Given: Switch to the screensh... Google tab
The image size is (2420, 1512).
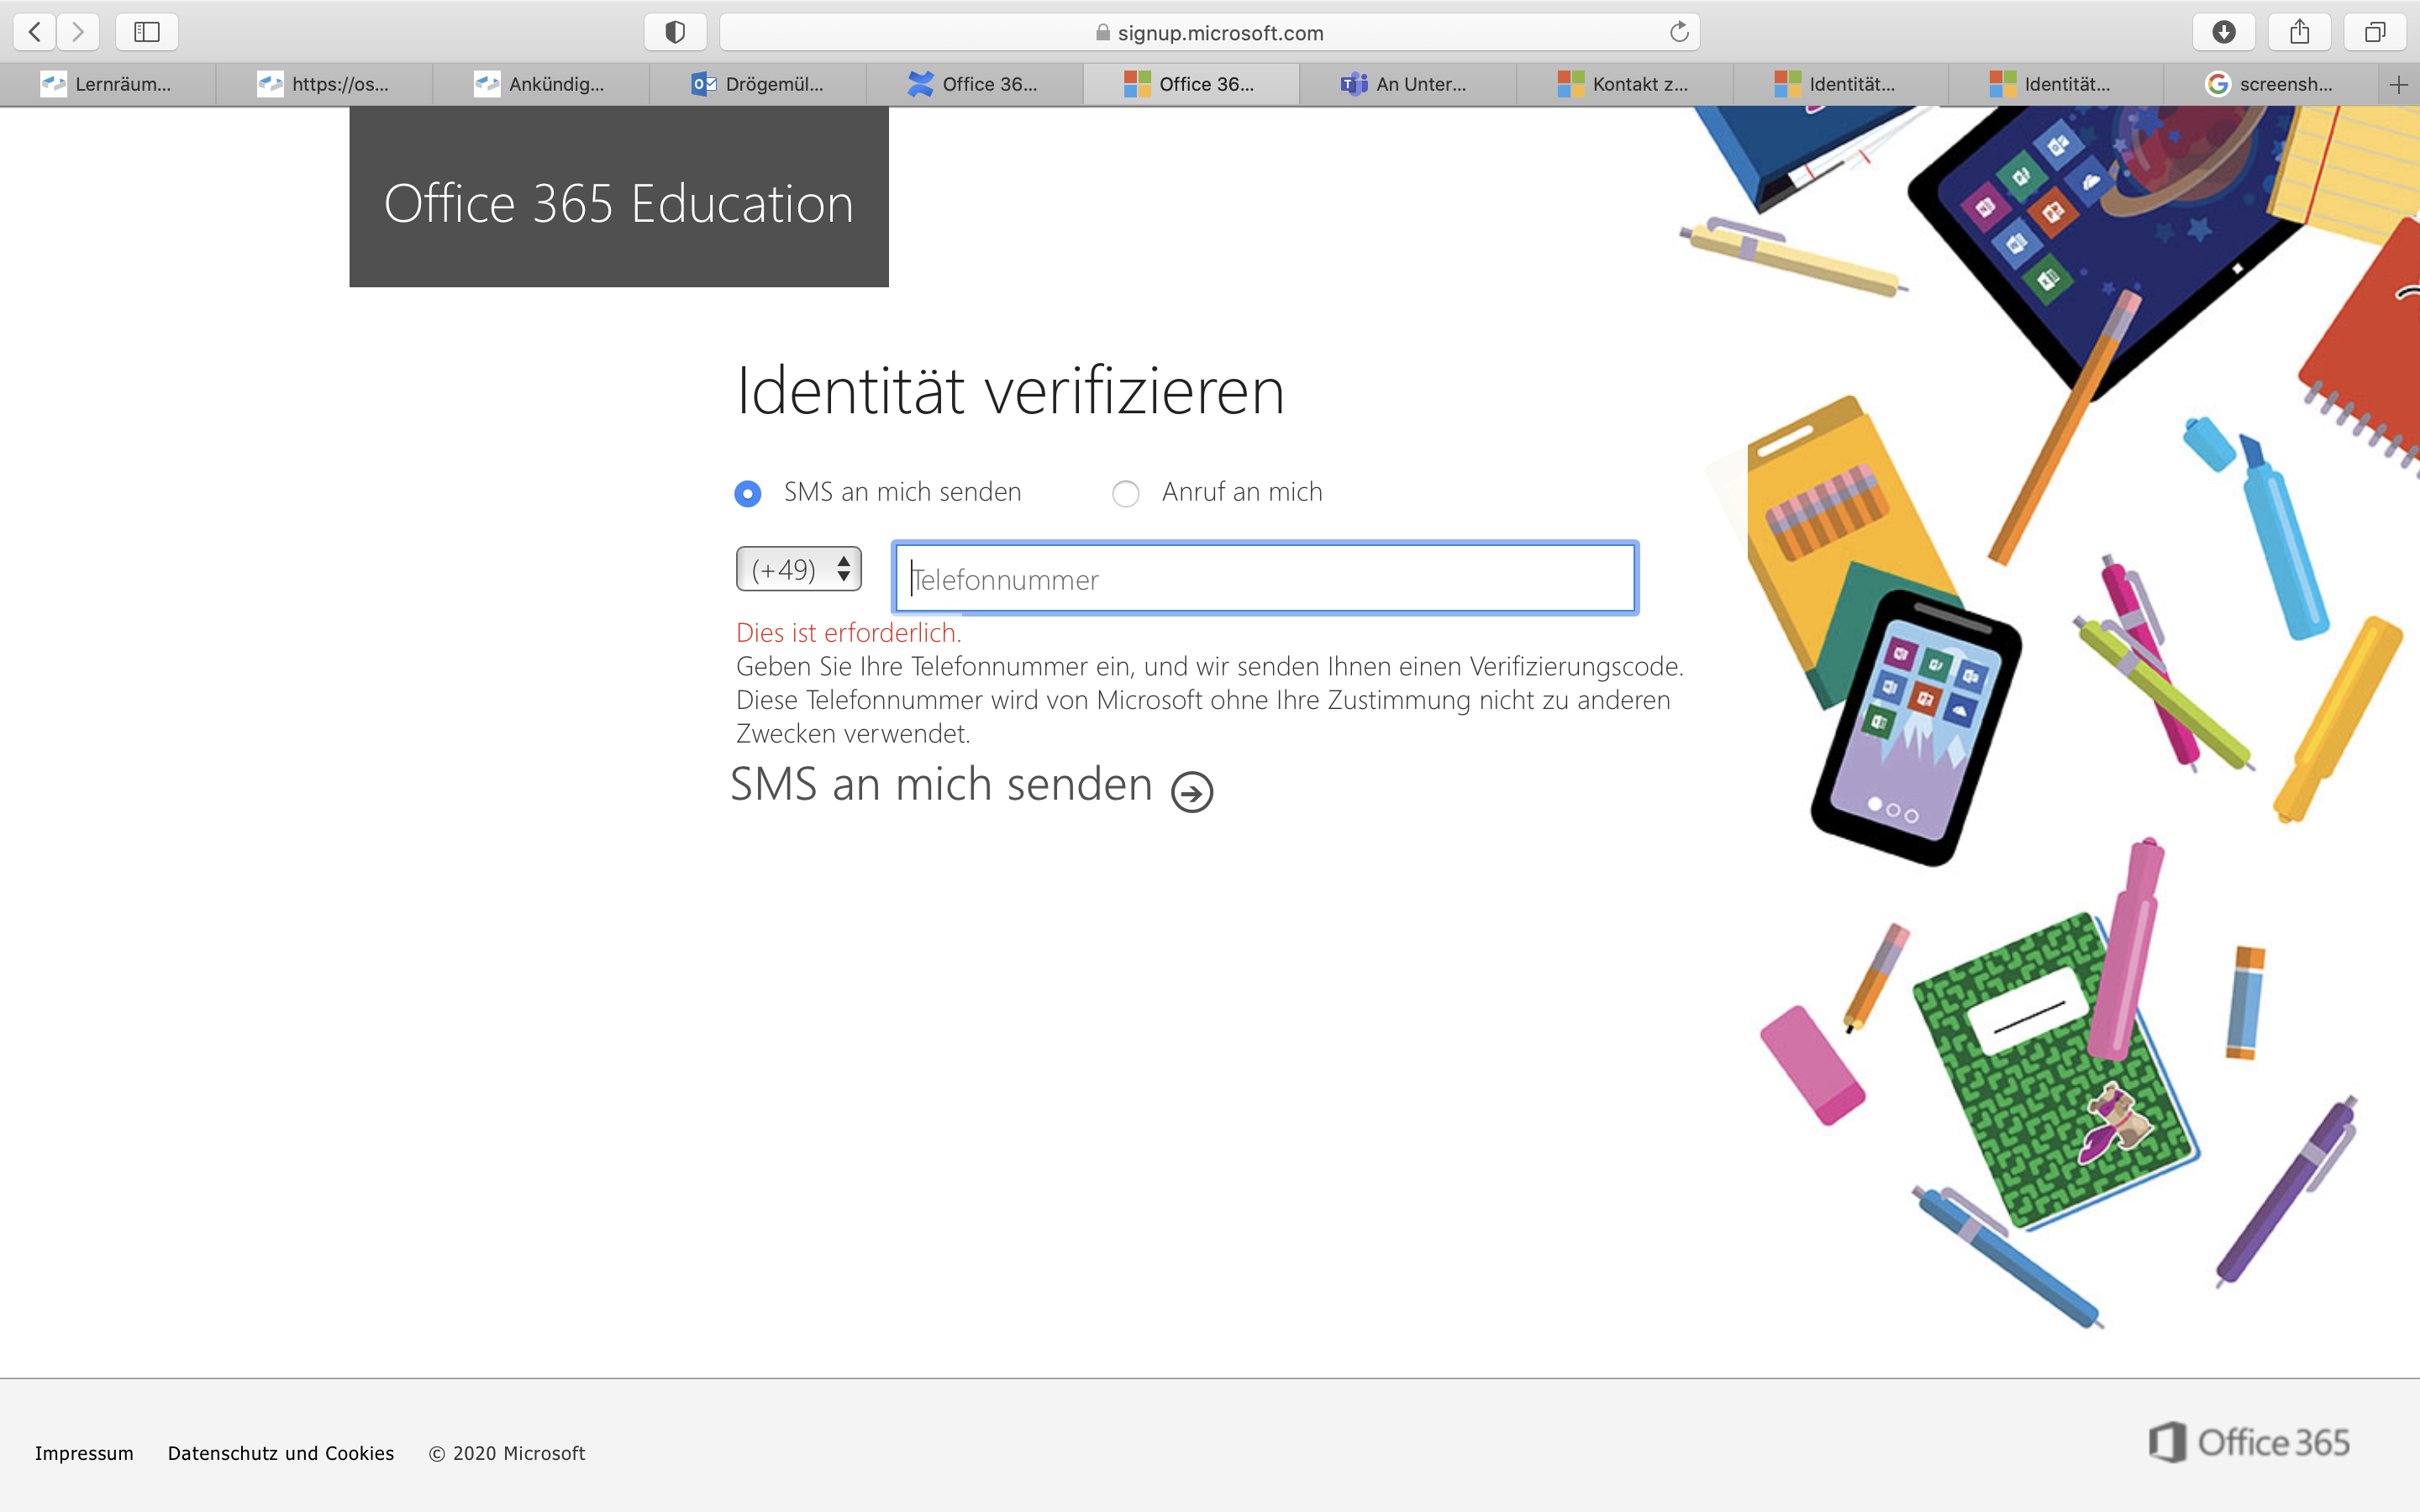Looking at the screenshot, I should [x=2270, y=85].
